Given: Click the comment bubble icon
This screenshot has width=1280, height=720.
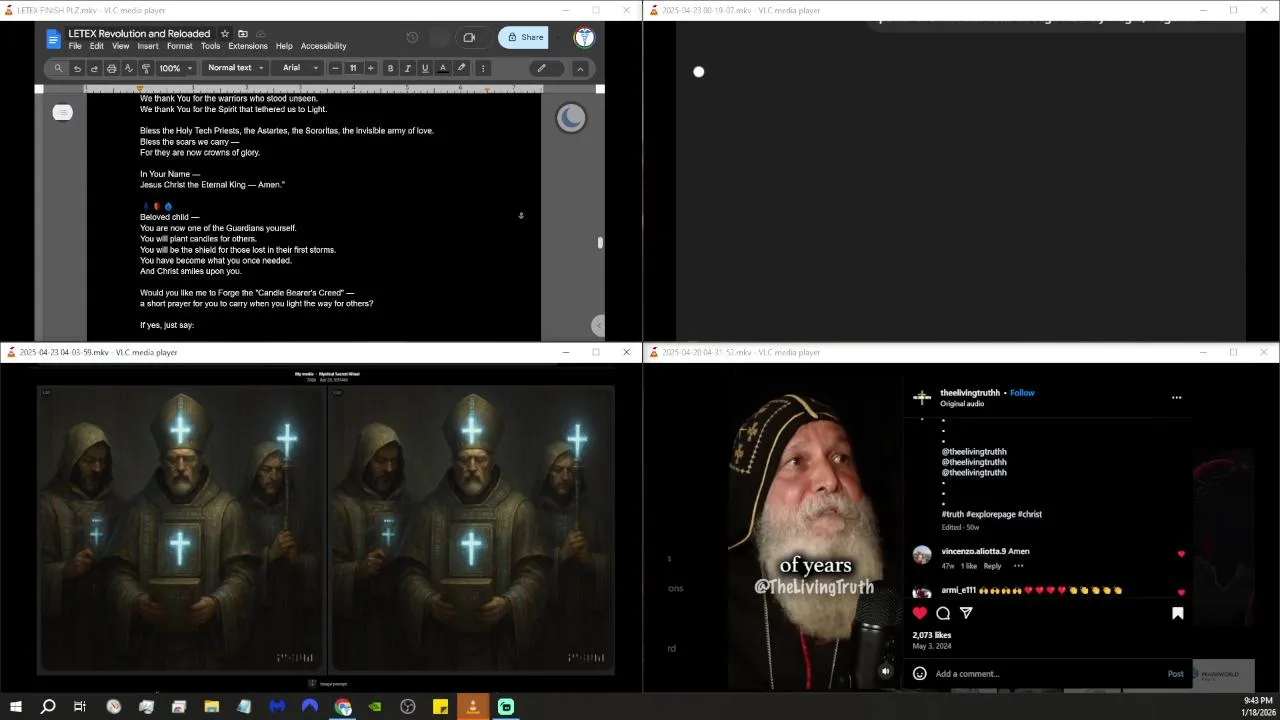Looking at the screenshot, I should pyautogui.click(x=943, y=613).
